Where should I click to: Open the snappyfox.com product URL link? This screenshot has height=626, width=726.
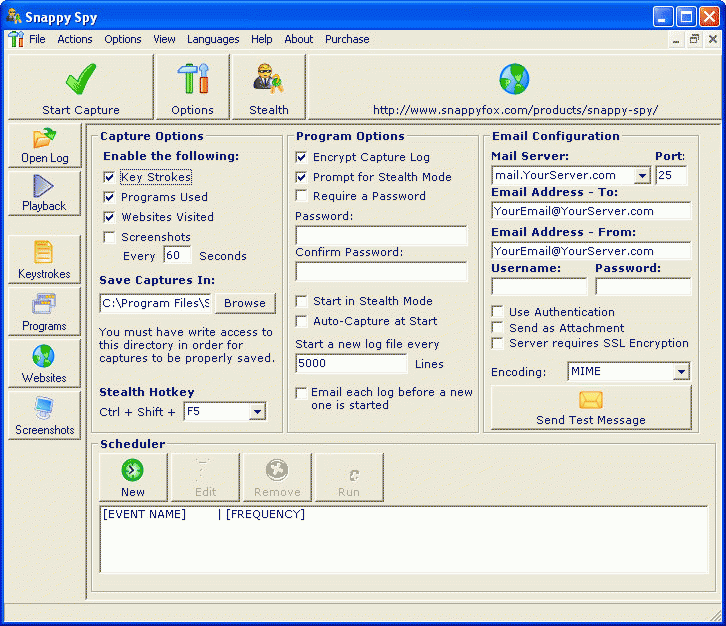pyautogui.click(x=515, y=110)
